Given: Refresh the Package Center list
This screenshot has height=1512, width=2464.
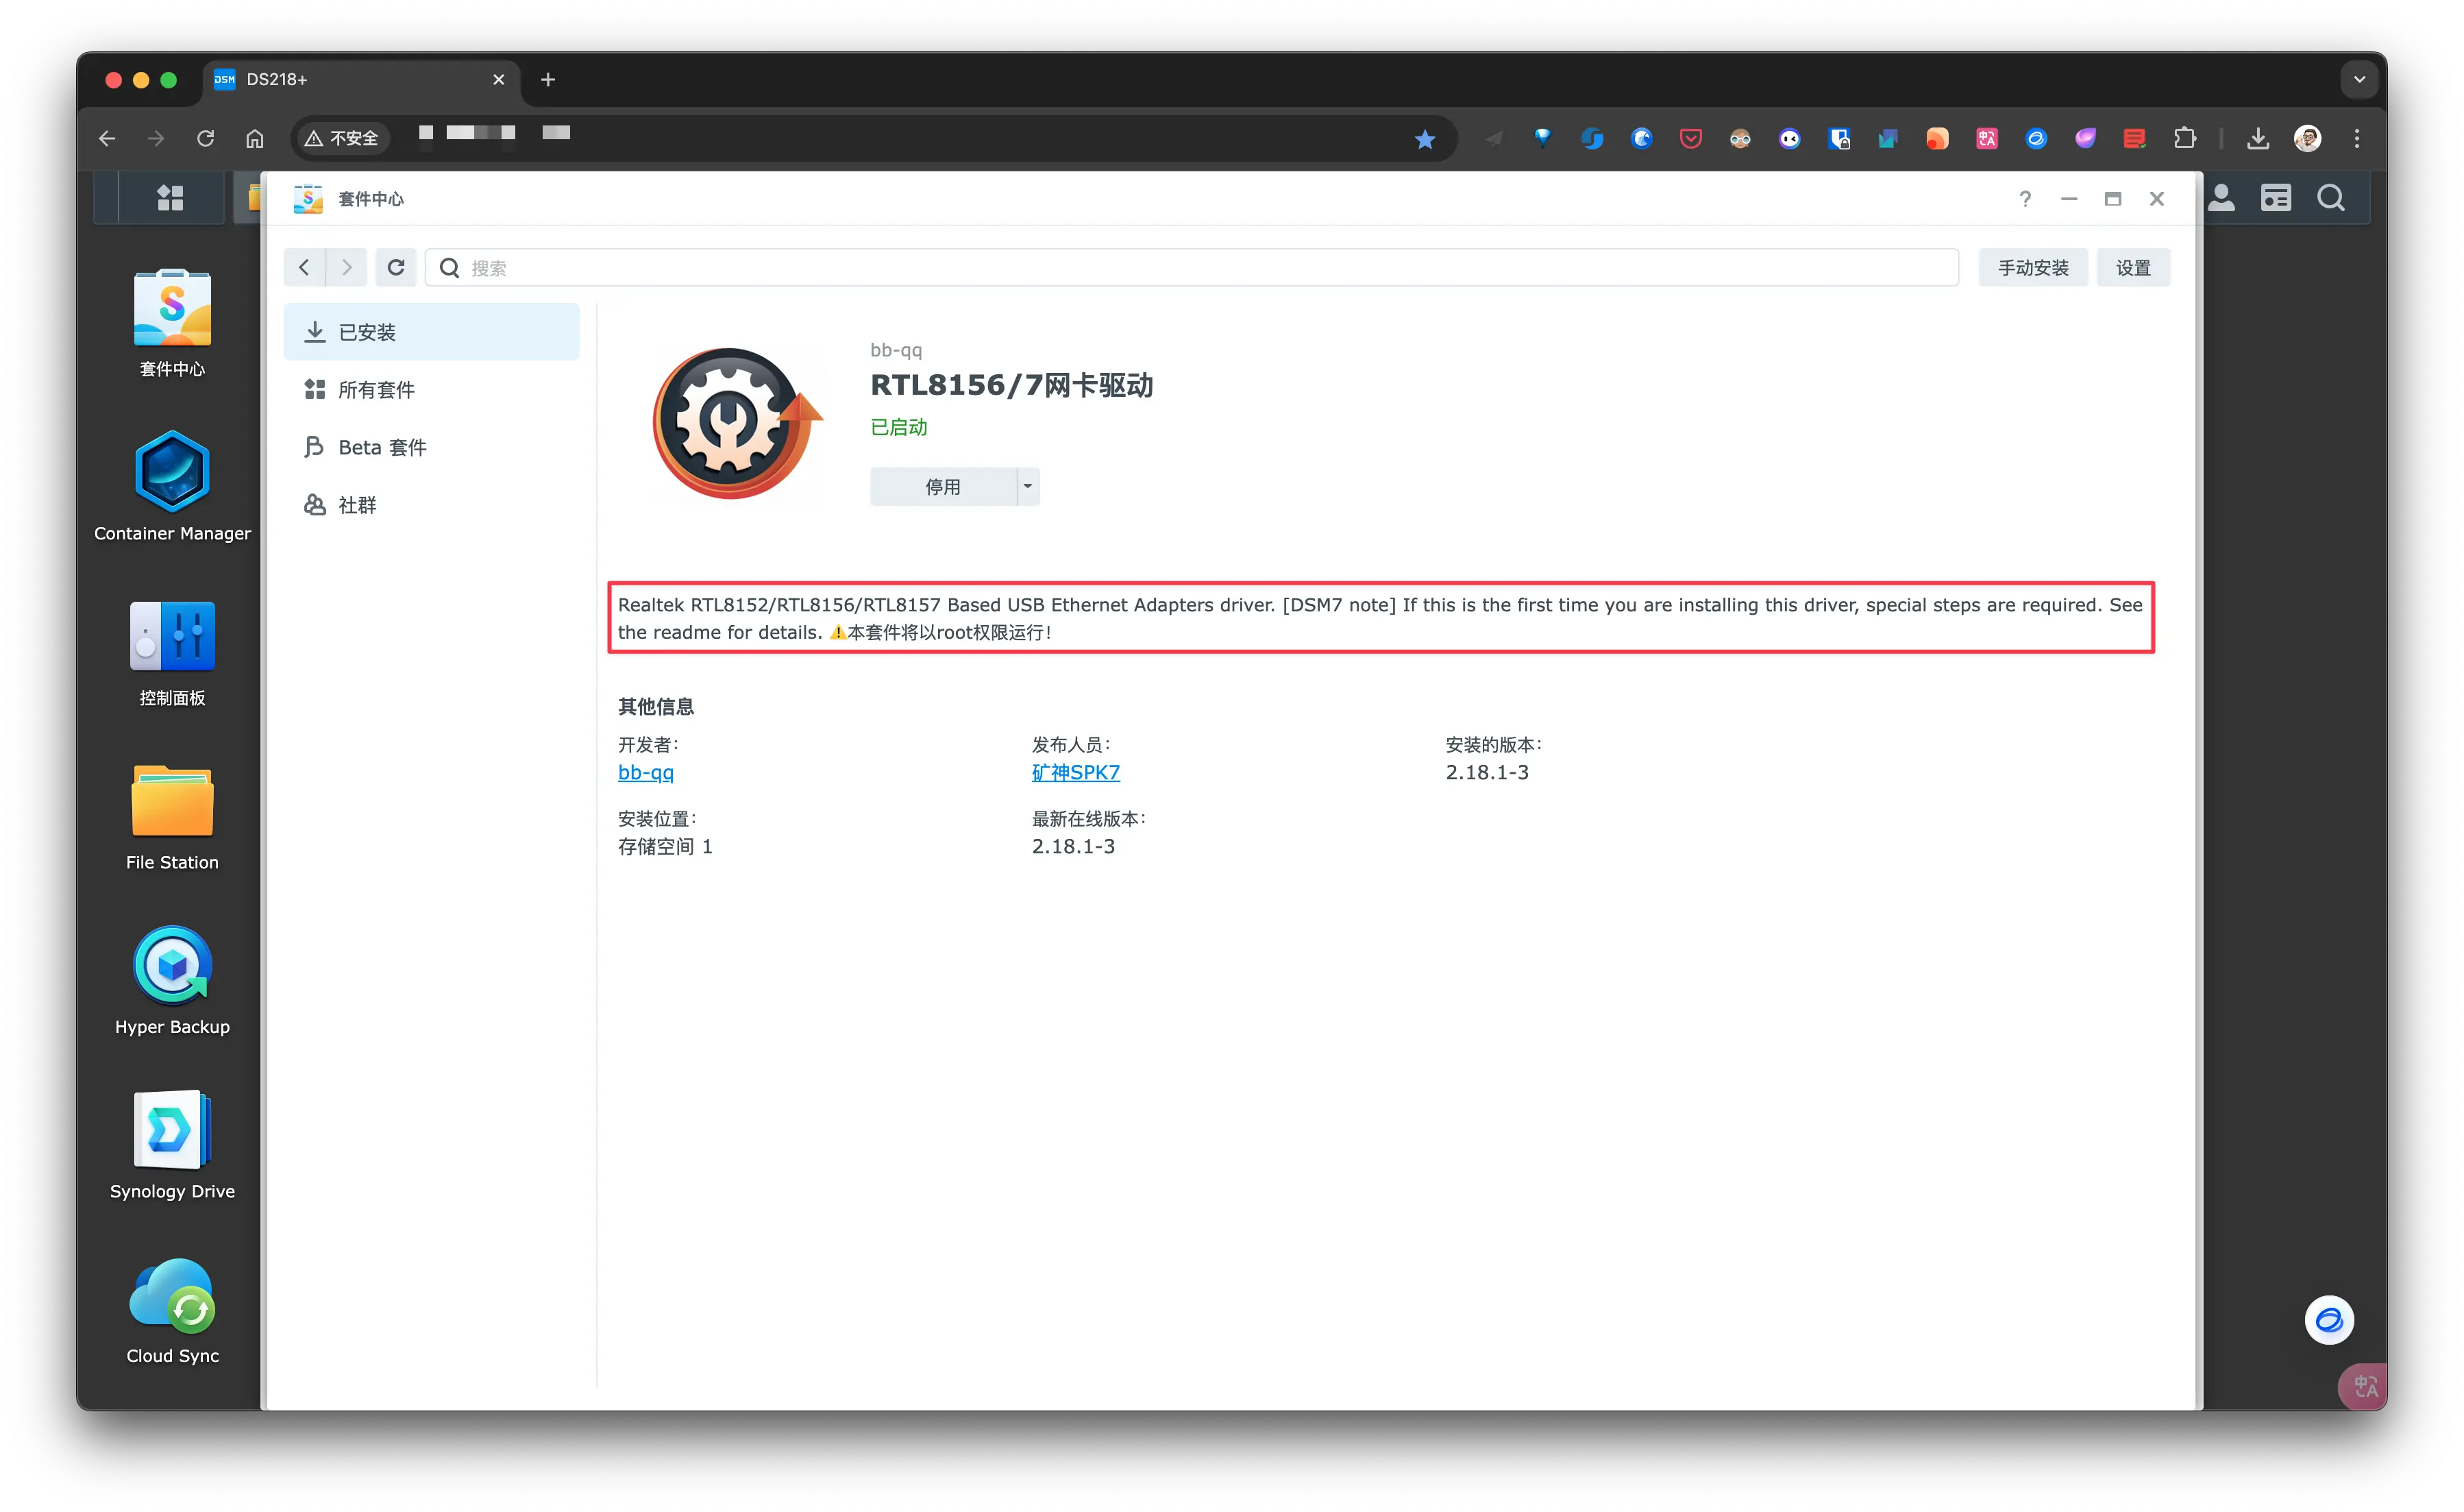Looking at the screenshot, I should click(396, 268).
